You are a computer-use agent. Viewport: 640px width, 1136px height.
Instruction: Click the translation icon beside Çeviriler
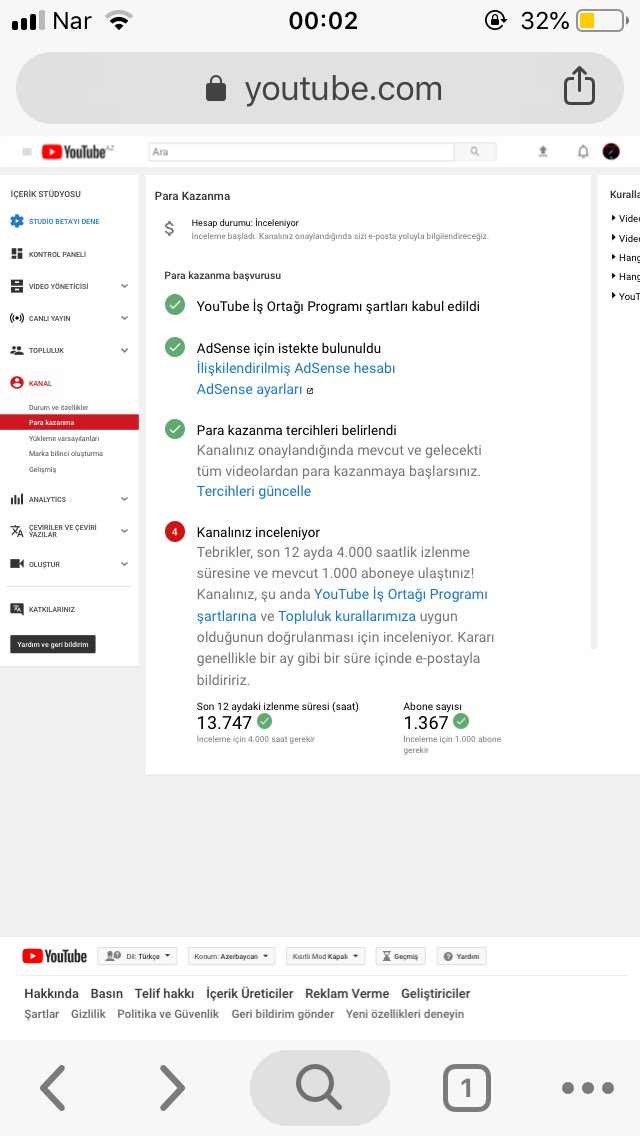click(17, 531)
